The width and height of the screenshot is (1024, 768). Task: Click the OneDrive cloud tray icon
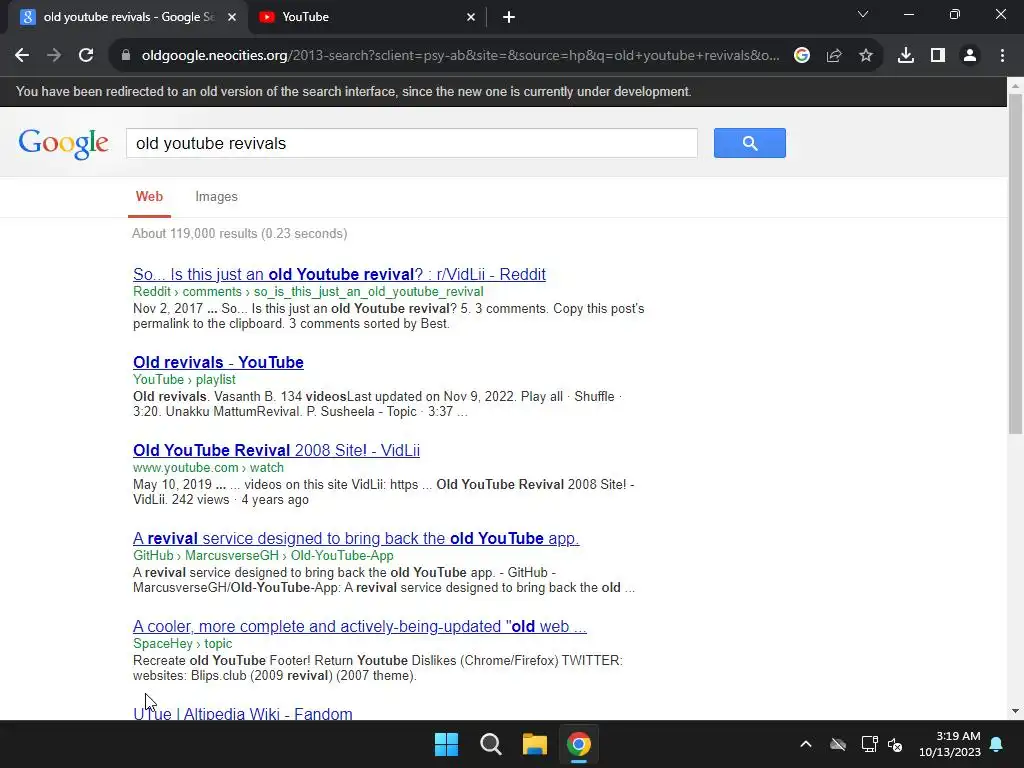[x=838, y=744]
